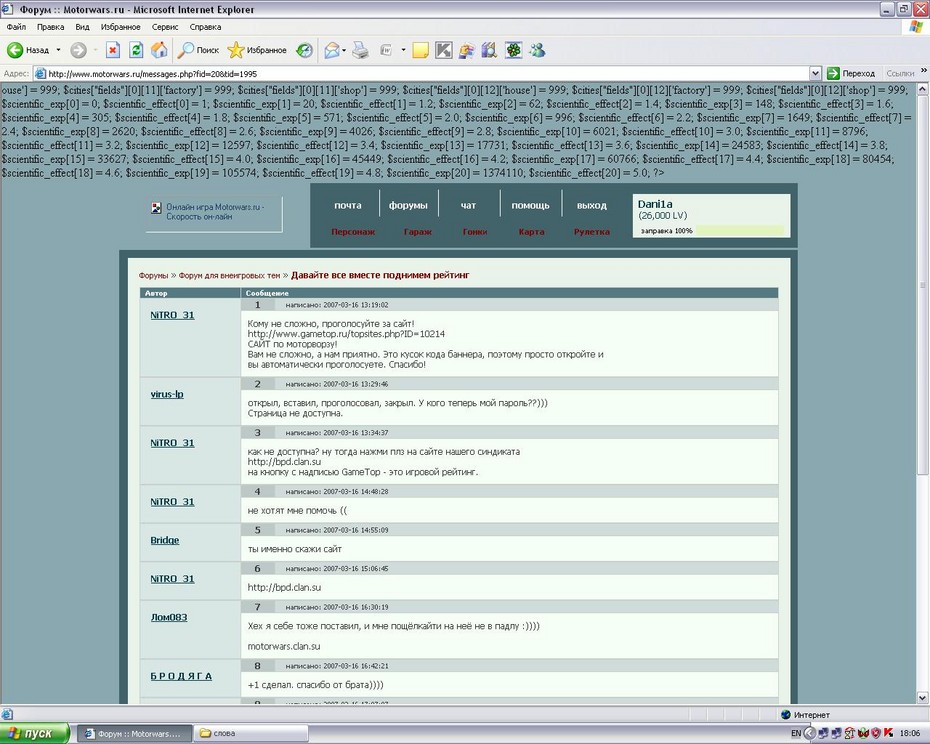Click the Форумы breadcrumb link
This screenshot has height=744, width=930.
[x=154, y=276]
